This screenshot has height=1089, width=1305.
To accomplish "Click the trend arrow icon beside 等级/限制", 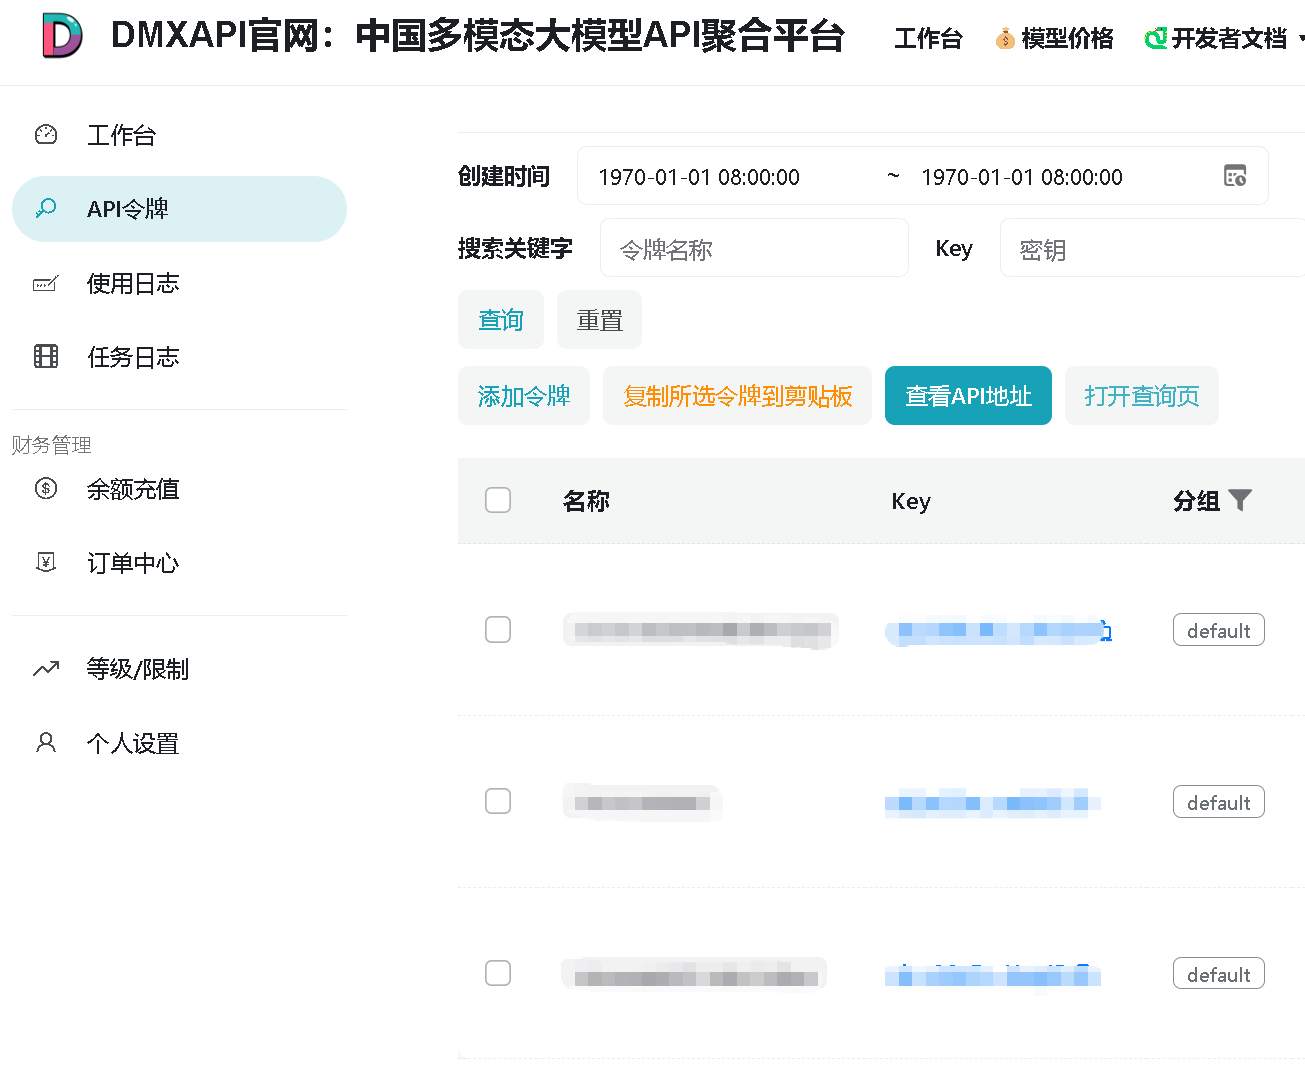I will (46, 668).
